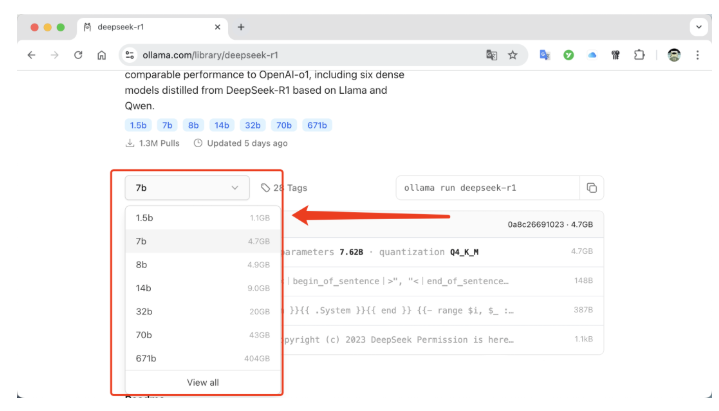Expand the tab search chevron
Screen dimensions: 719x411
click(x=698, y=27)
